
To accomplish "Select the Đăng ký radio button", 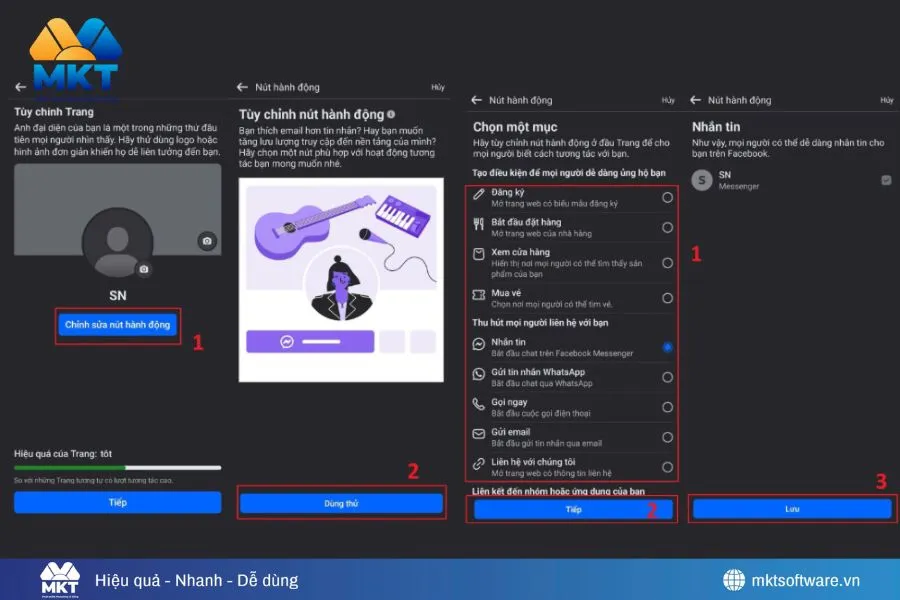I will (667, 197).
